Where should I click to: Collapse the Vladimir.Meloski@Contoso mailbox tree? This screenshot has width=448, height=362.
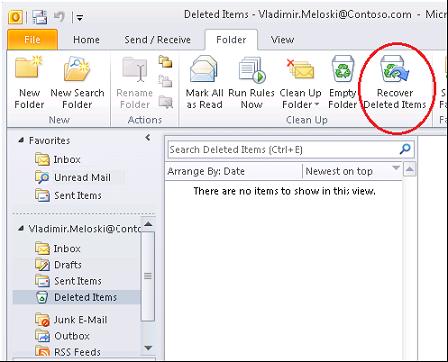(21, 228)
